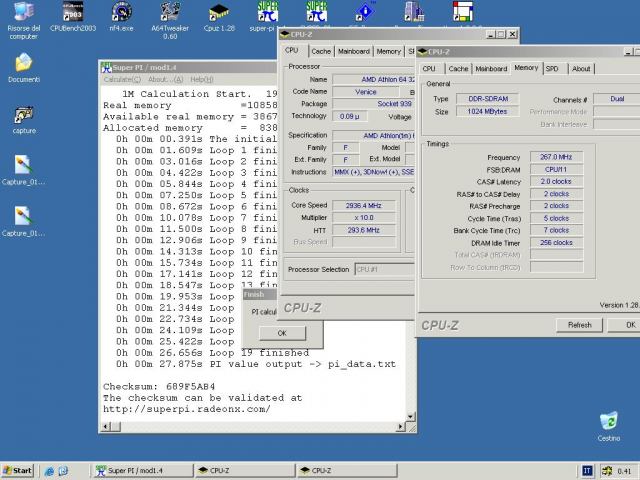Viewport: 640px width, 480px height.
Task: Open Documenti folder on desktop
Action: (24, 68)
